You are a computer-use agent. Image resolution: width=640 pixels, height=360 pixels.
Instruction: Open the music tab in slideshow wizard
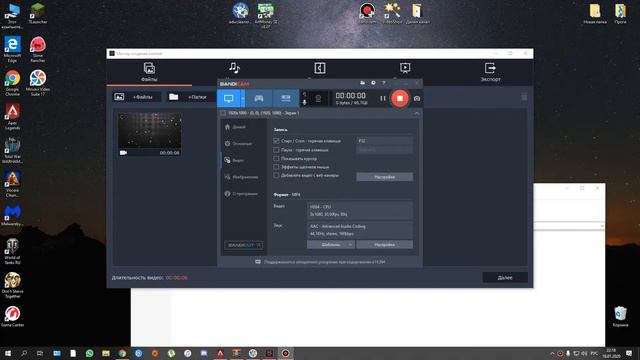pos(234,69)
